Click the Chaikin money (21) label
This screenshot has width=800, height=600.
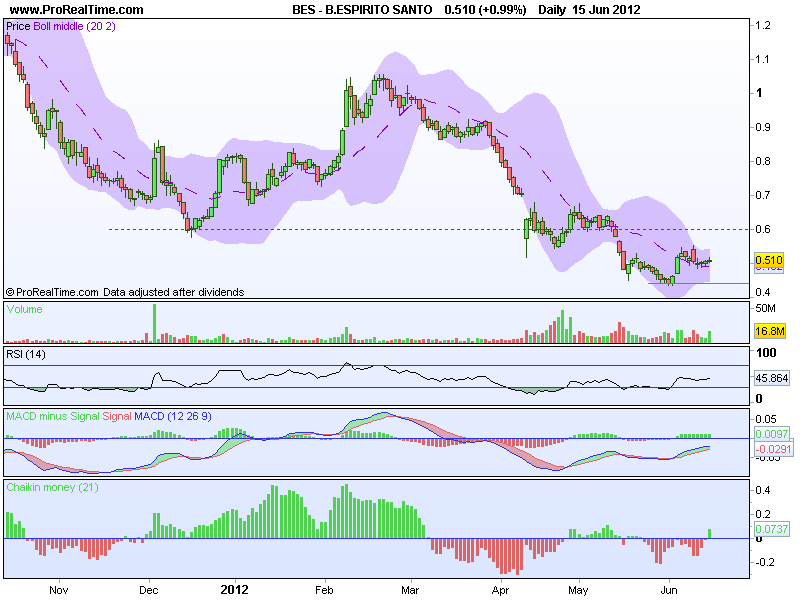[x=53, y=487]
